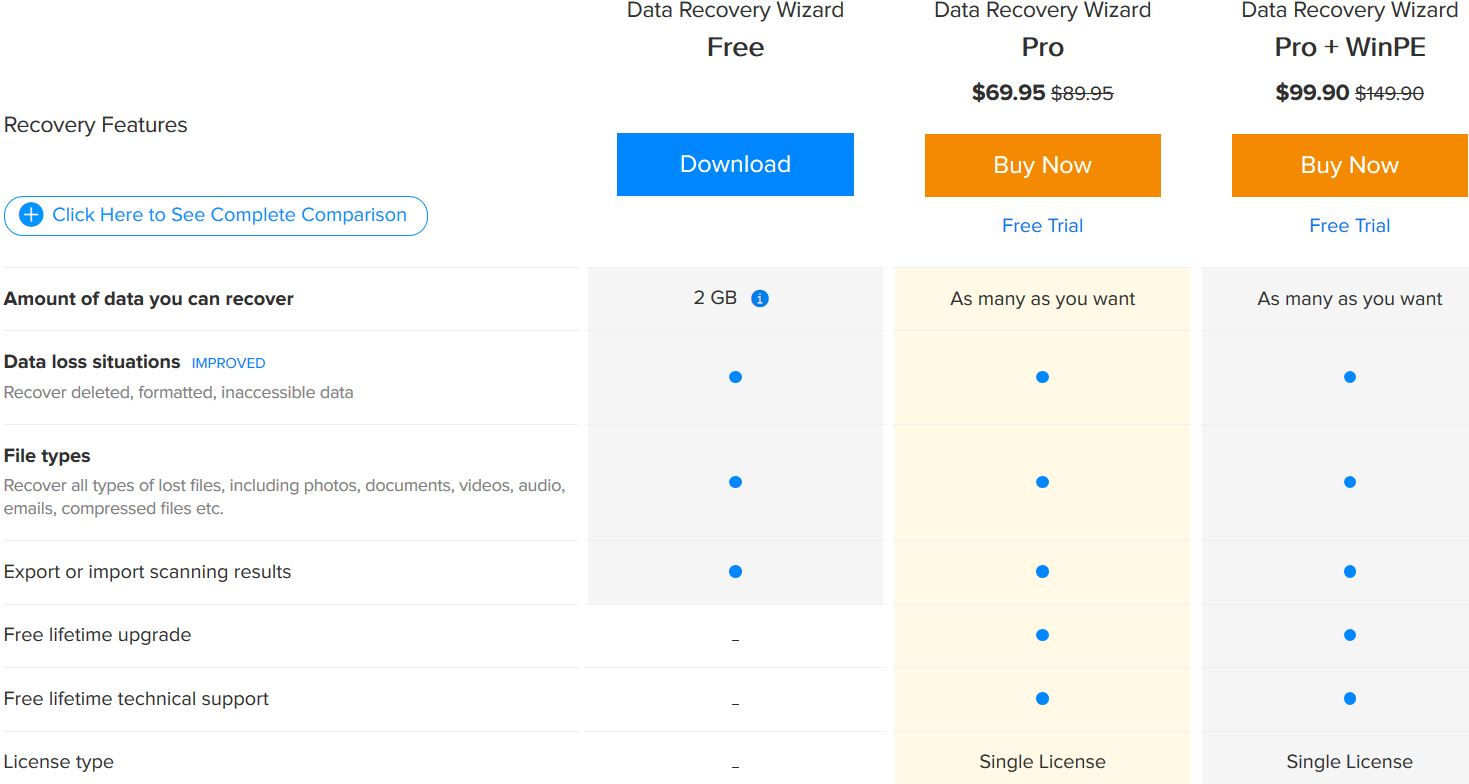Viewport: 1469px width, 784px height.
Task: Click Here to See Complete Comparison
Action: [x=216, y=215]
